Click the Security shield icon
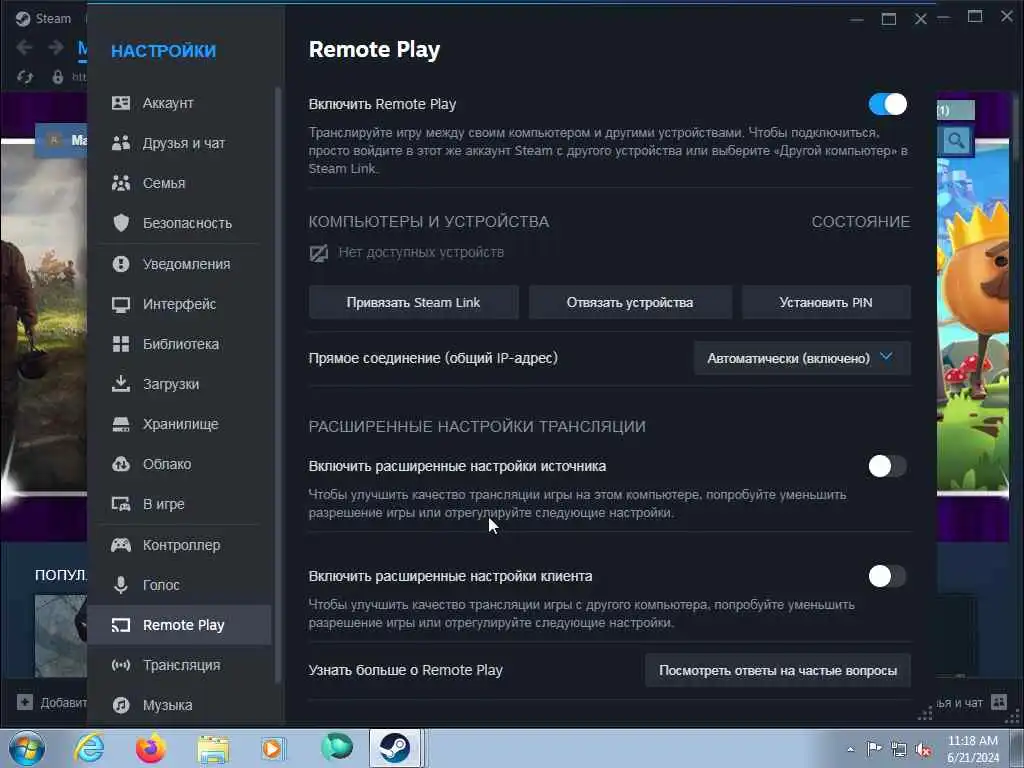The image size is (1024, 768). click(121, 223)
